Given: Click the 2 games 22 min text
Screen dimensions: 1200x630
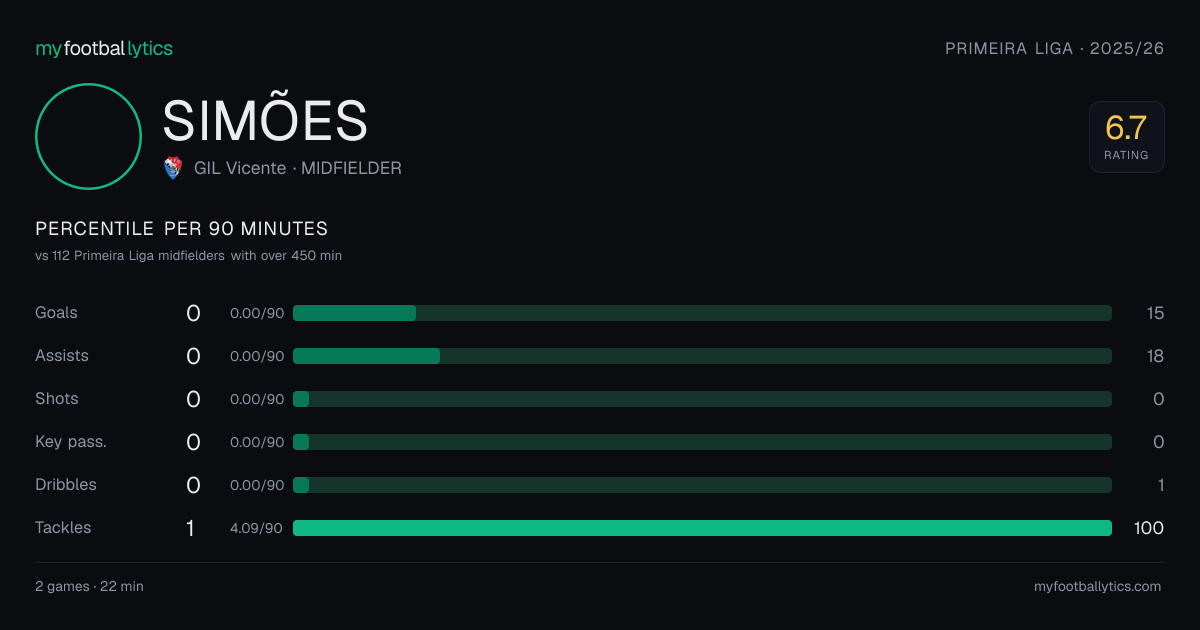Looking at the screenshot, I should pyautogui.click(x=89, y=587).
